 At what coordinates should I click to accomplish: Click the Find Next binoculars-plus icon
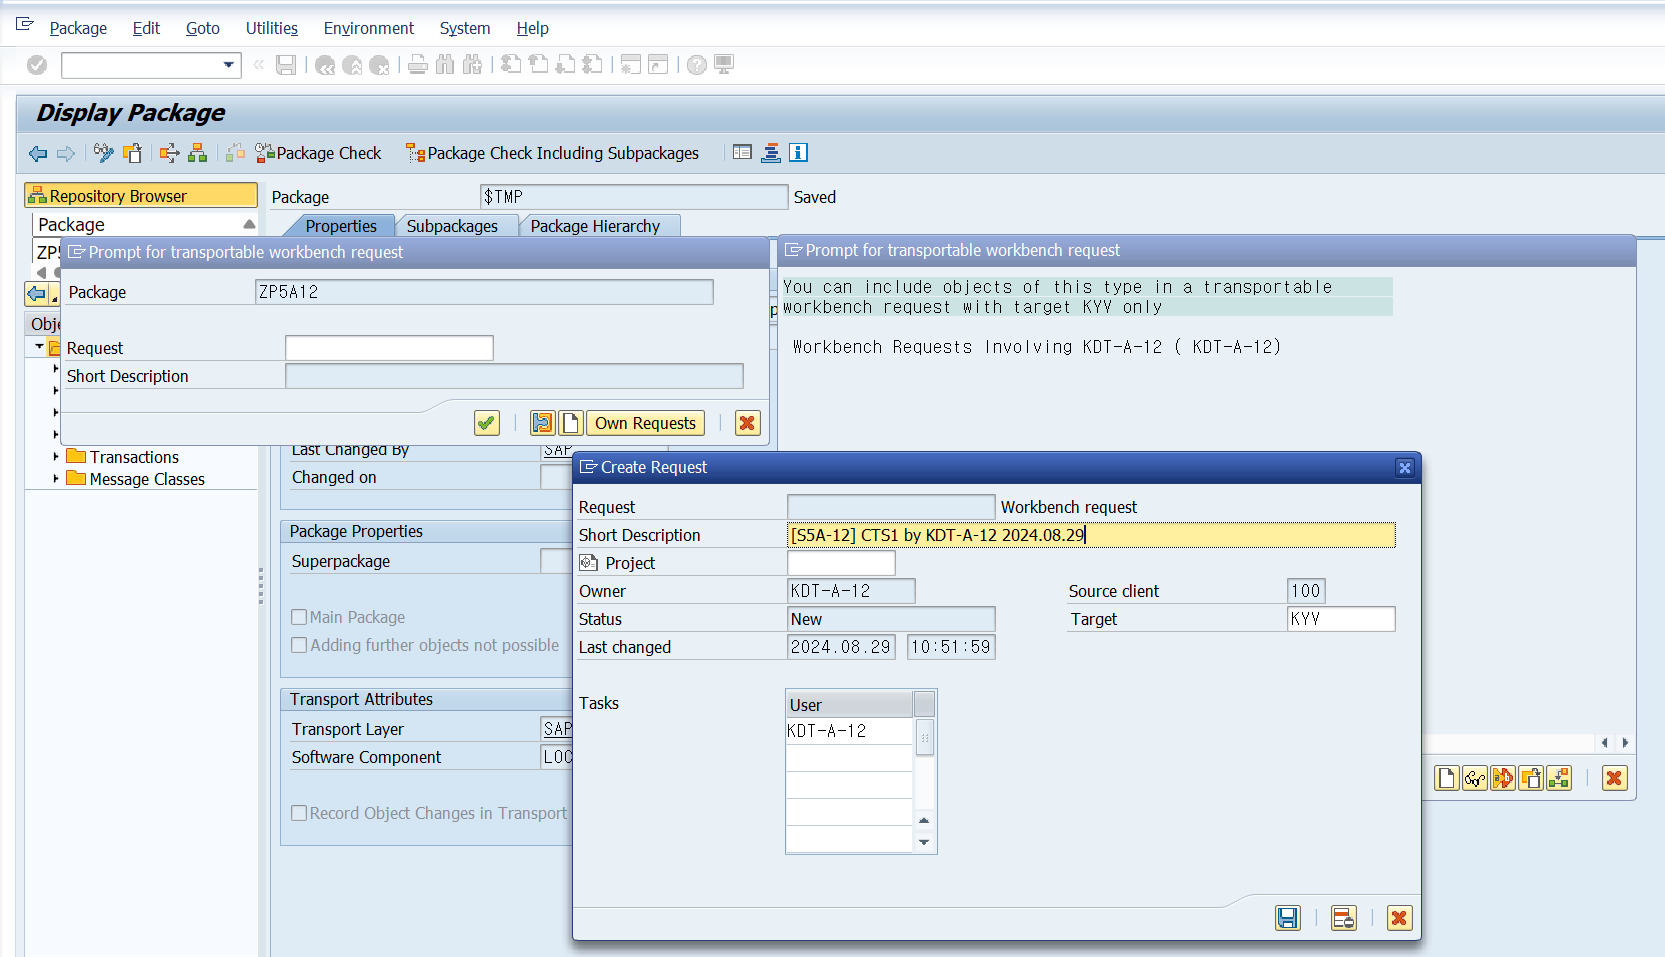(472, 65)
